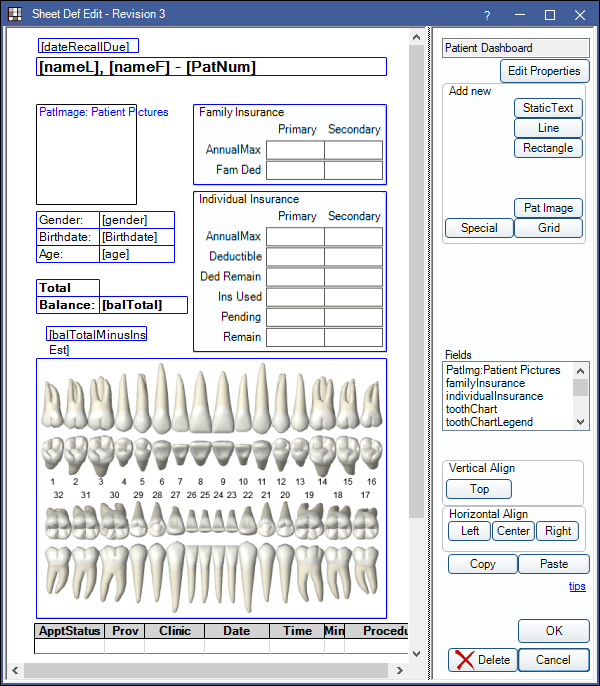Click sheet vertical scrollbar down arrow
This screenshot has height=686, width=600.
click(416, 654)
